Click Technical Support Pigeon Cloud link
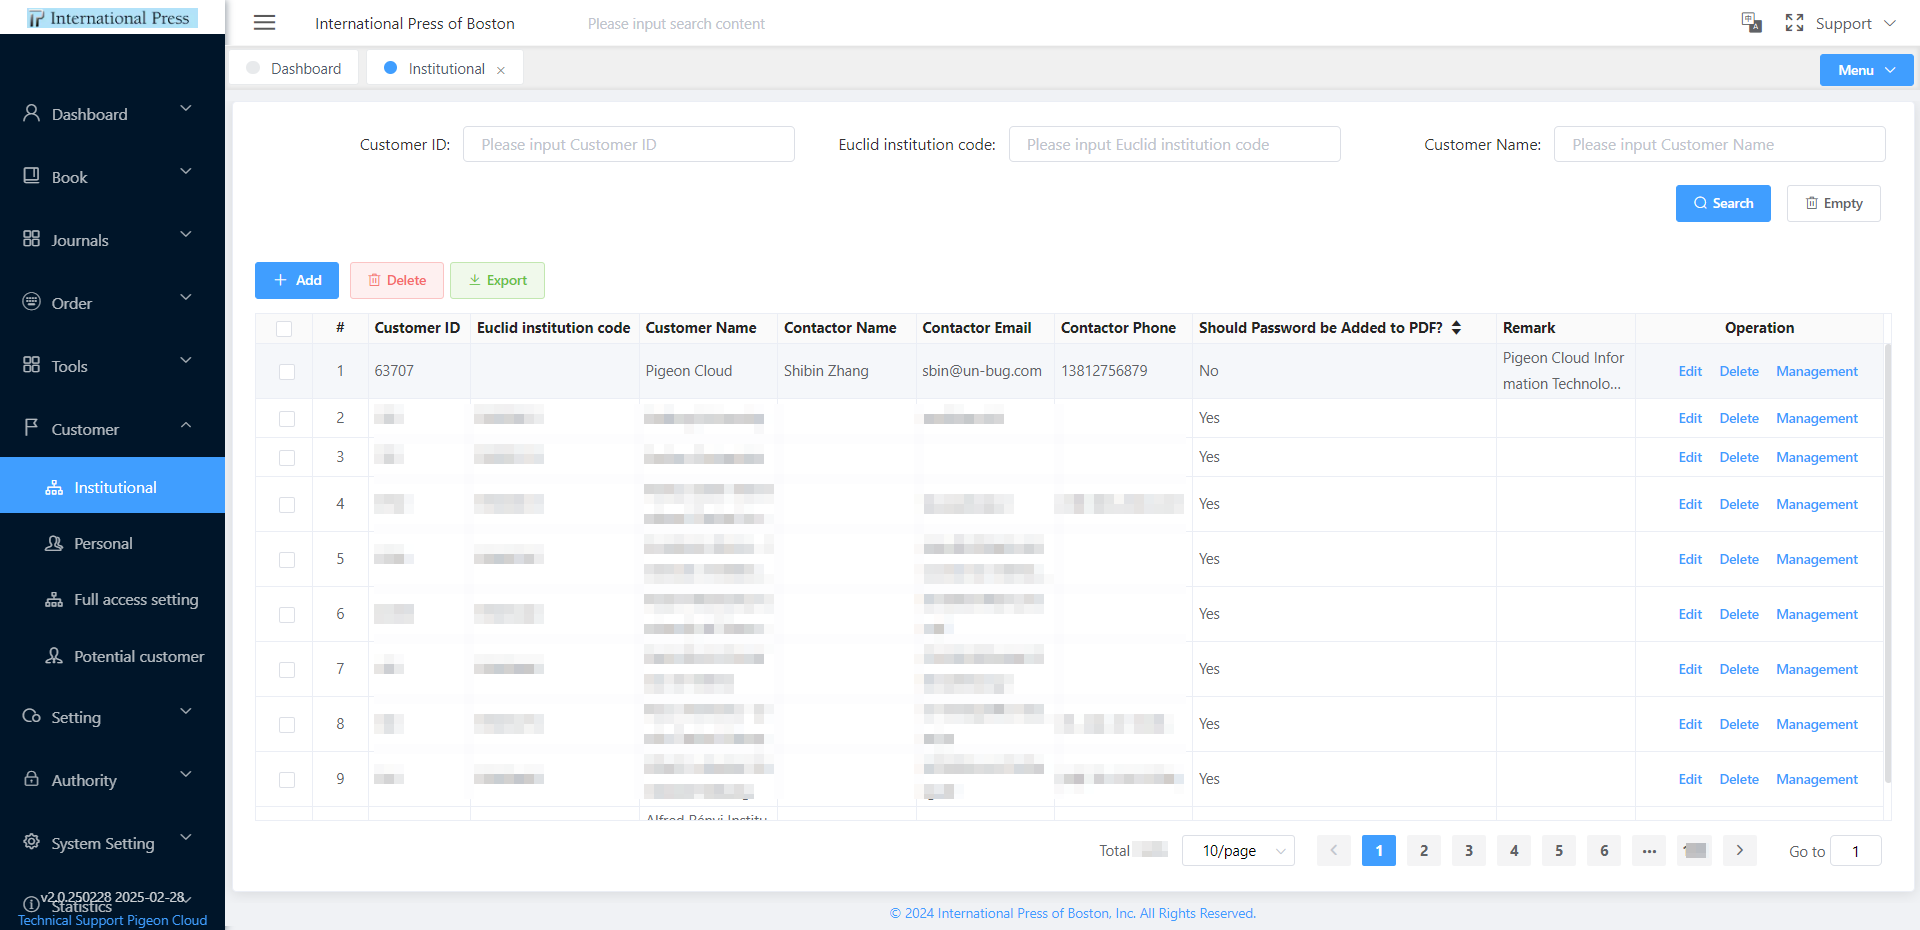The width and height of the screenshot is (1920, 930). point(112,920)
